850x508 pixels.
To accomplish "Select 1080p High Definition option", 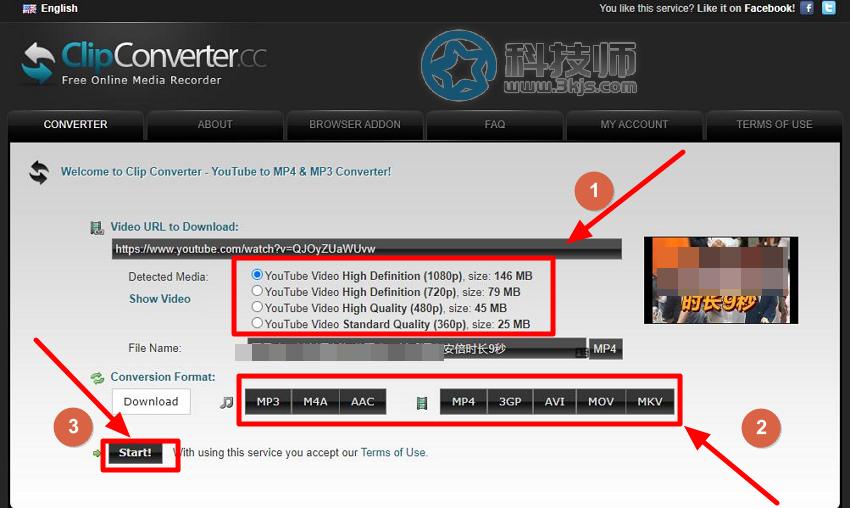I will [257, 275].
